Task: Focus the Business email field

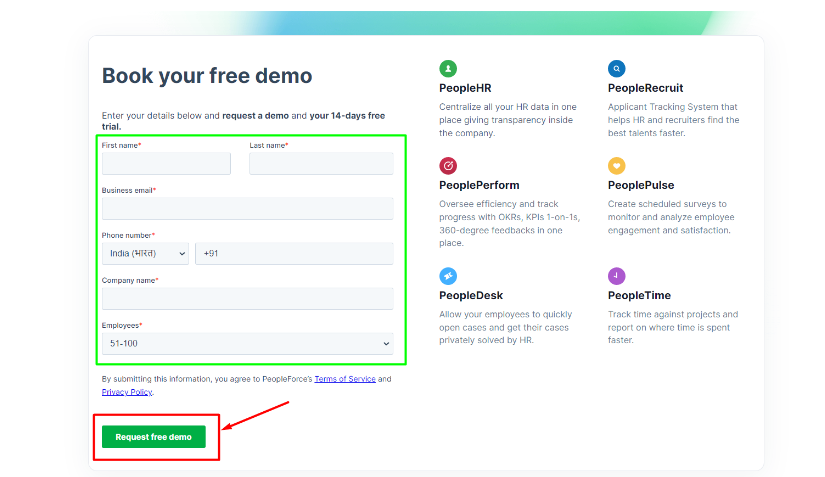Action: (x=247, y=208)
